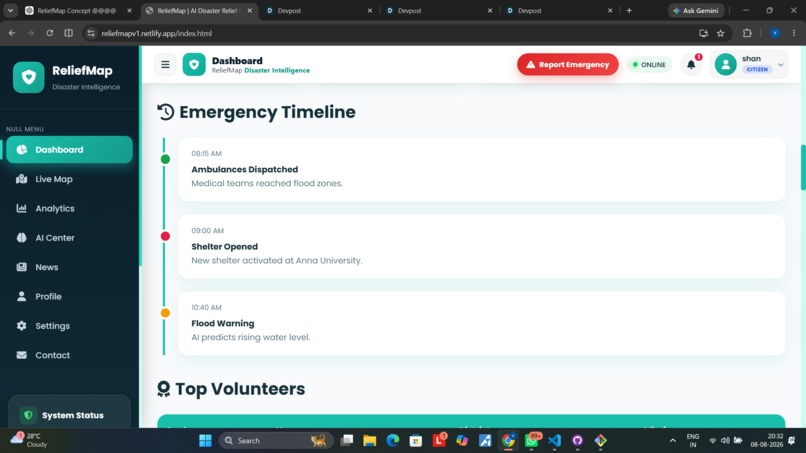This screenshot has width=806, height=453.
Task: Click the Live Map map icon
Action: pyautogui.click(x=22, y=179)
